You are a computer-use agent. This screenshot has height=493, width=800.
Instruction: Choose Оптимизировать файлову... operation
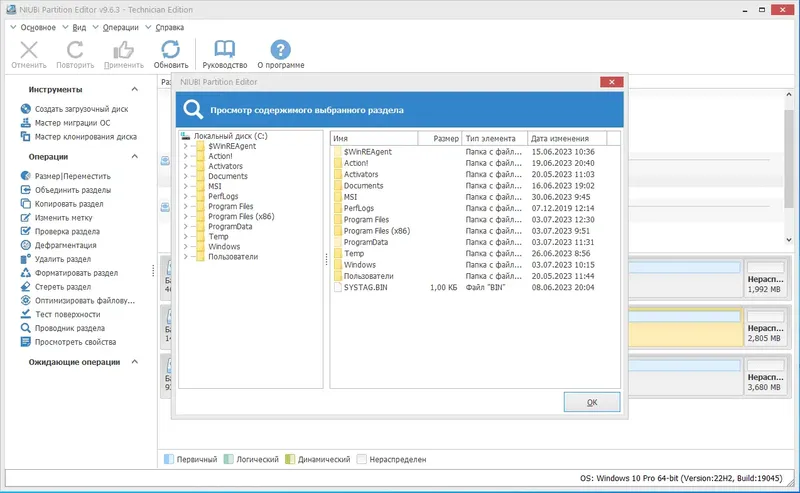pyautogui.click(x=78, y=300)
